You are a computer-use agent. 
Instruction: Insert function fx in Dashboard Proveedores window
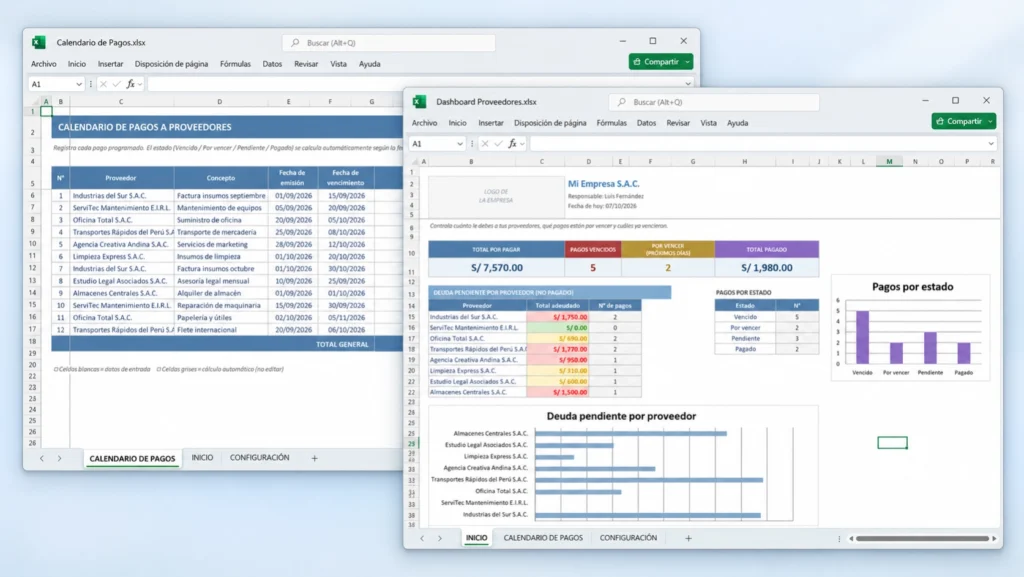click(x=512, y=144)
